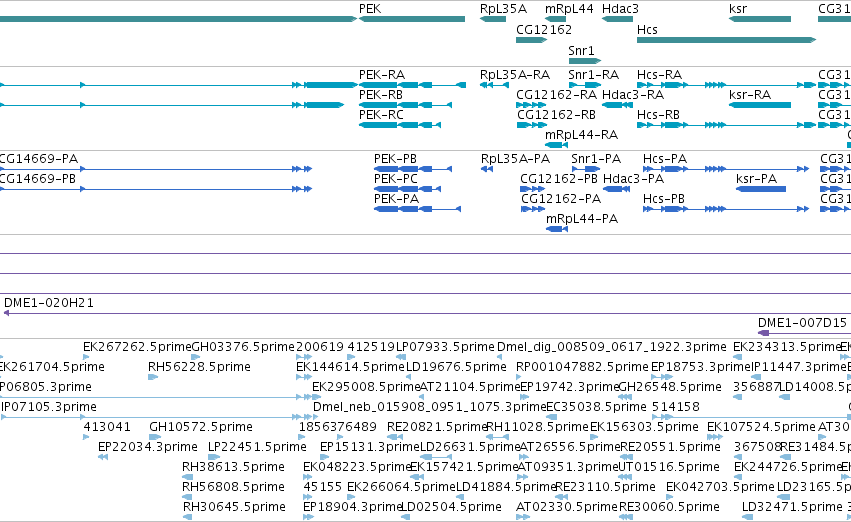Click EST label IP07105.3prime

click(49, 407)
